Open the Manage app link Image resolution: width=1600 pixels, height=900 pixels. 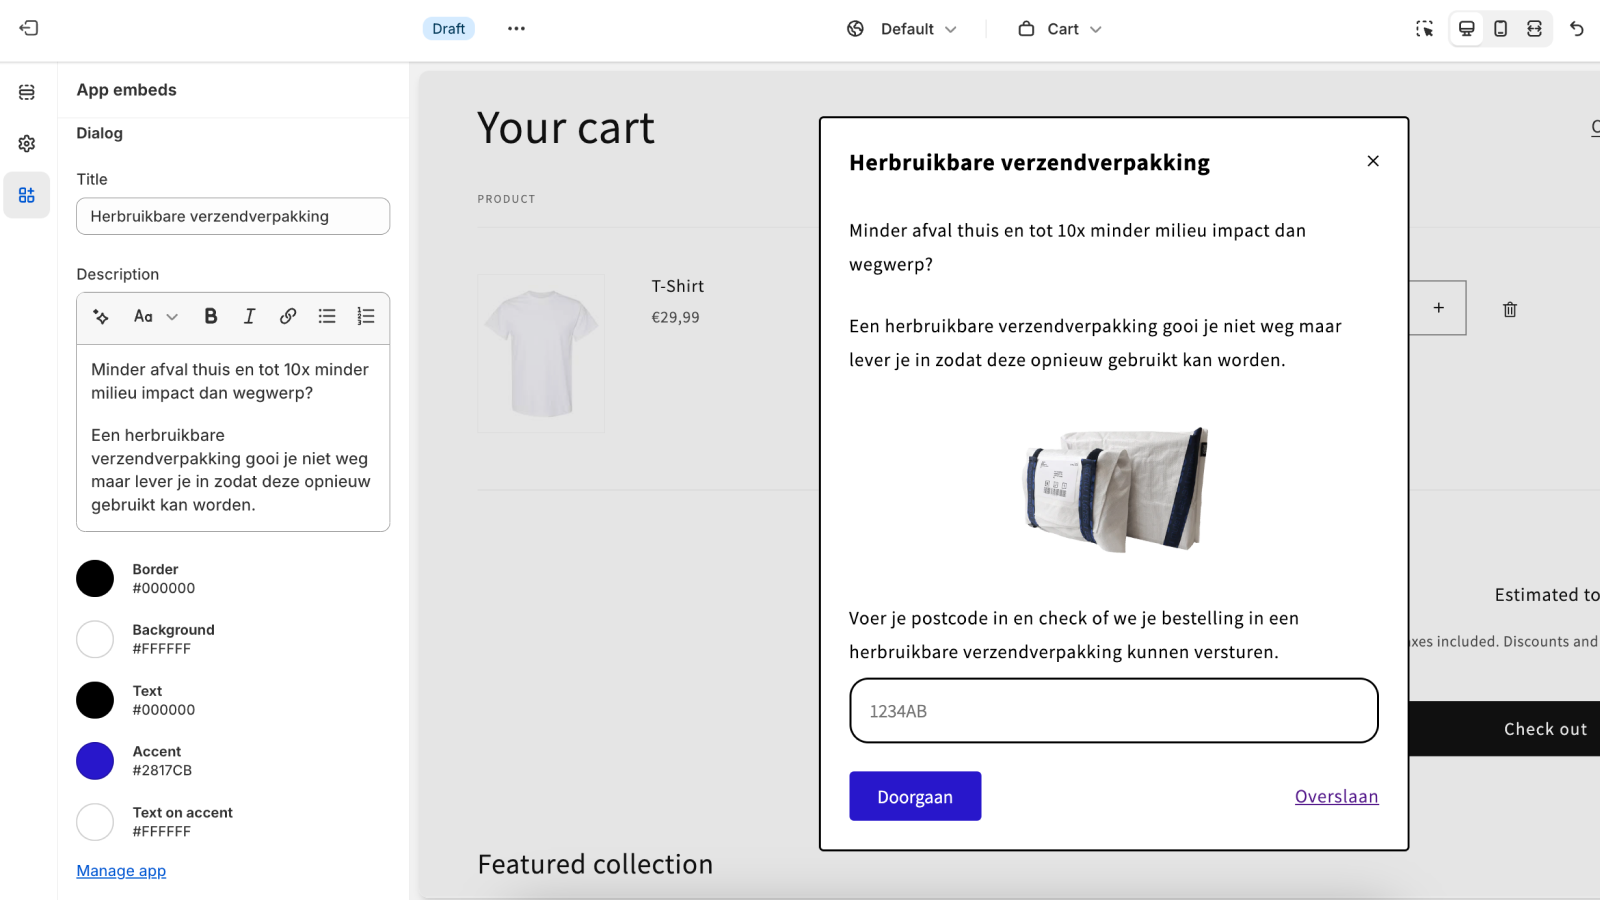click(x=121, y=870)
